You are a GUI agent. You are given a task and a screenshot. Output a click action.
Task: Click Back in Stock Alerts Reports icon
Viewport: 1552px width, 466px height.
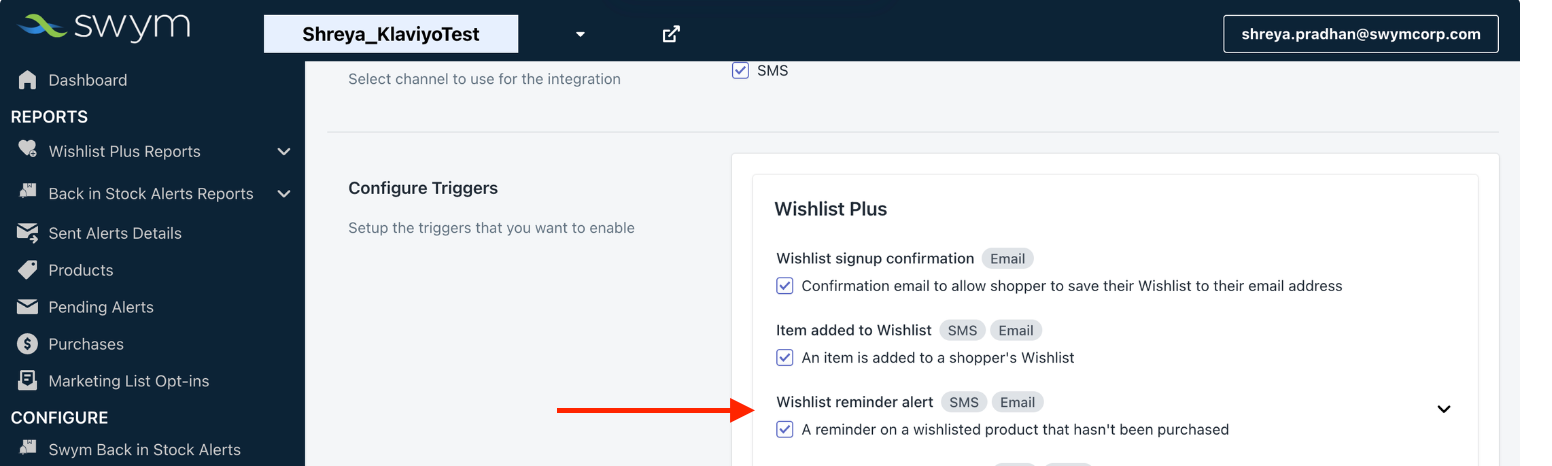pos(27,192)
